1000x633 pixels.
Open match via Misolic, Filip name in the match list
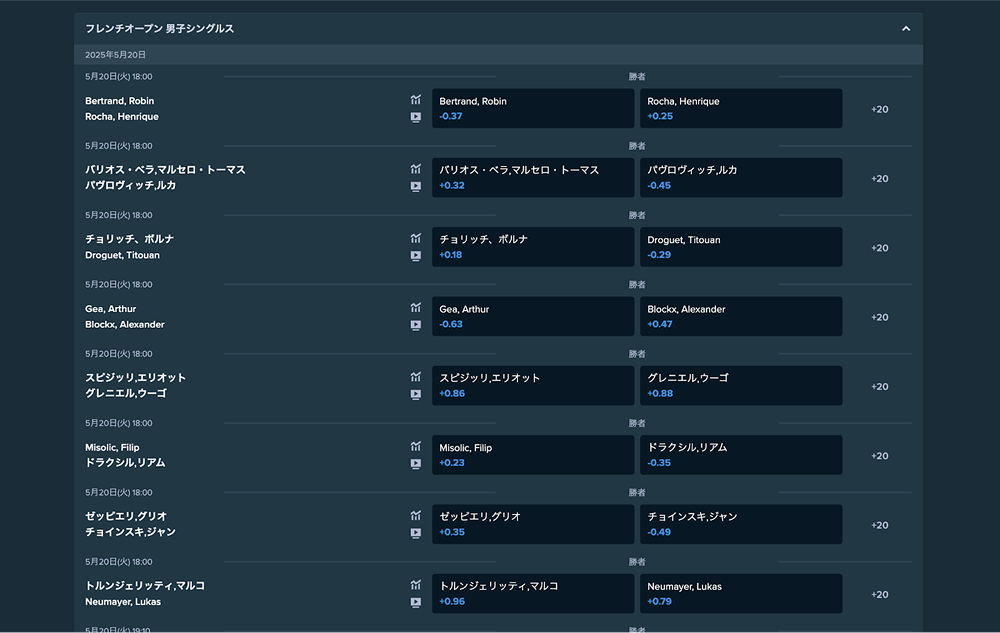(112, 447)
